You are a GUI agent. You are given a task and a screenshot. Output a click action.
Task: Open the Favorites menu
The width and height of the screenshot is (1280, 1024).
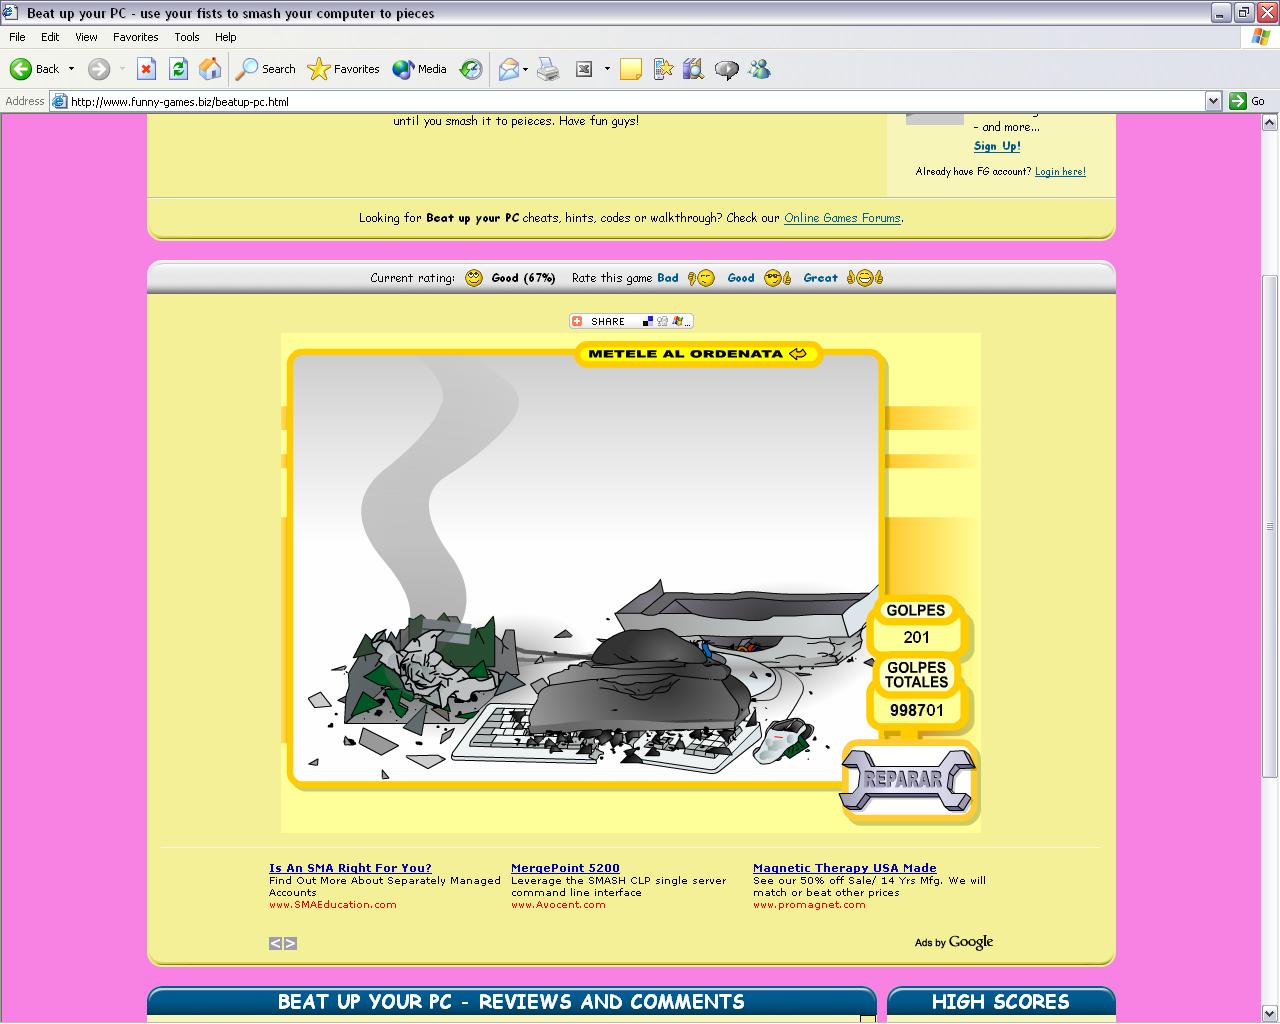point(135,37)
